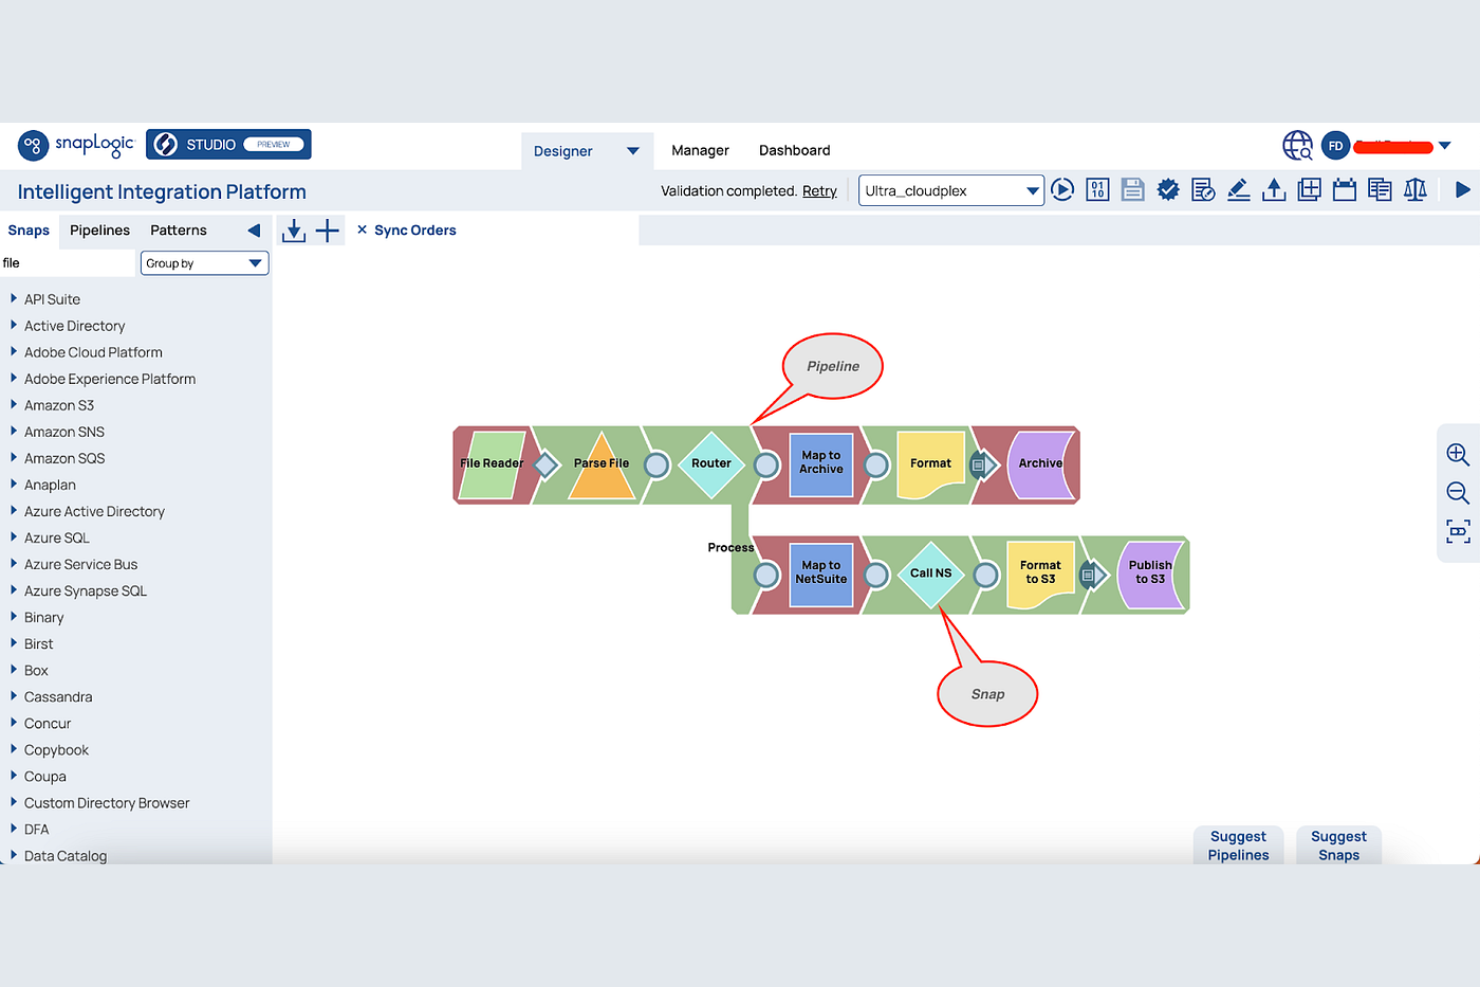Click the globe search icon
Screen dimensions: 1480x987
[x=1298, y=146]
